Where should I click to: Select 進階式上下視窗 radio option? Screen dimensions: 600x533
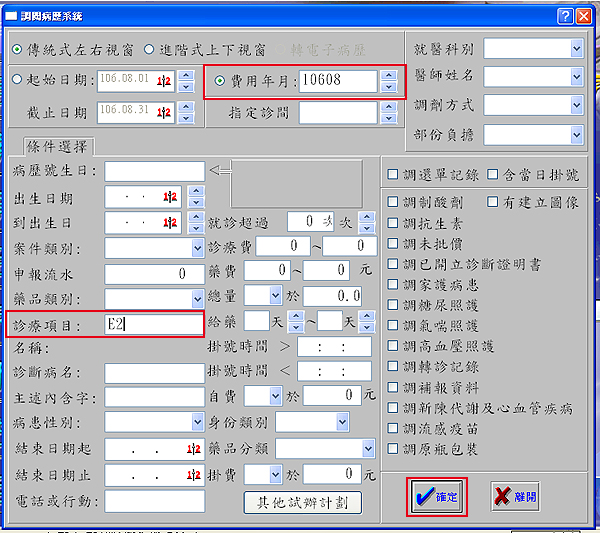pos(151,49)
